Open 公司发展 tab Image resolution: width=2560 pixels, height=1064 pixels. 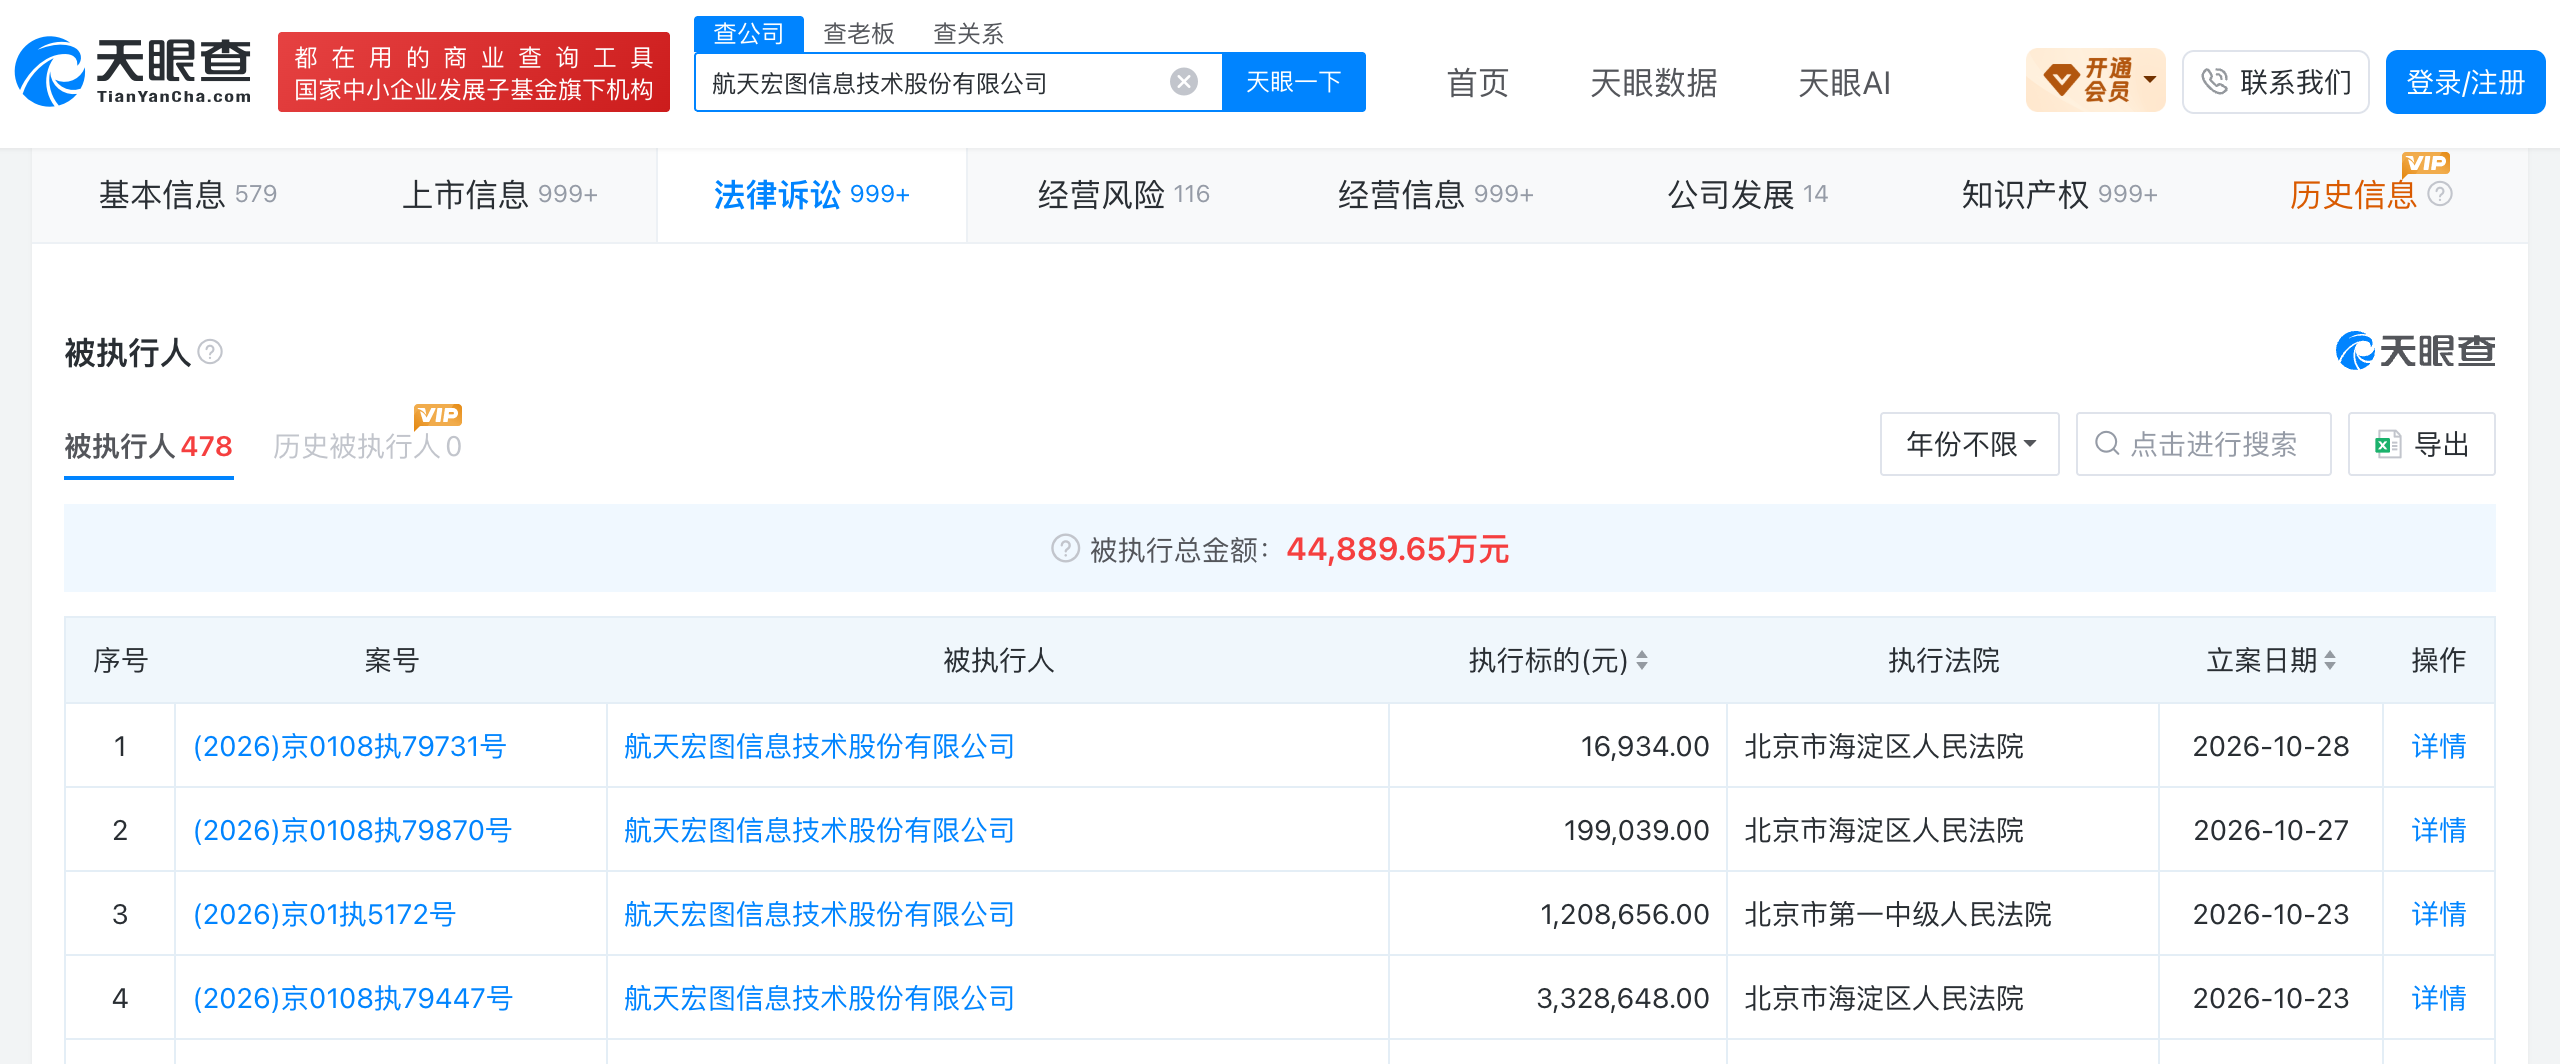(1748, 195)
